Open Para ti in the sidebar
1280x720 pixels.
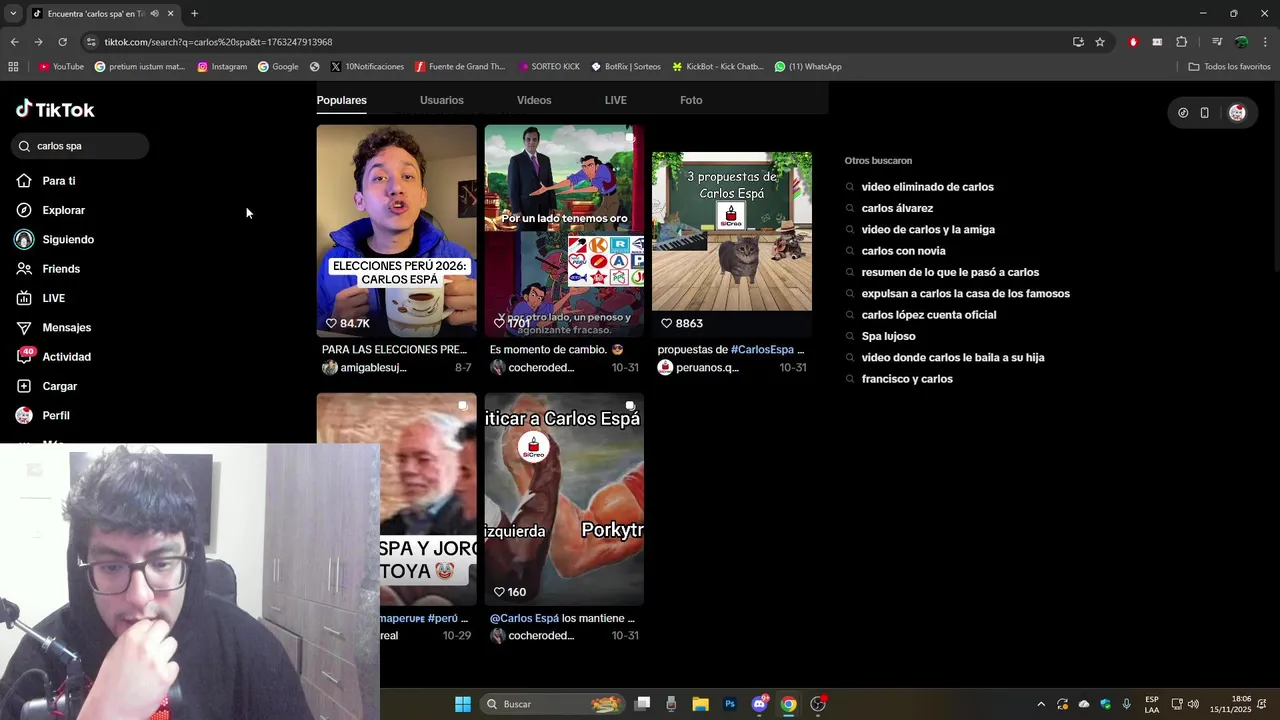46,181
